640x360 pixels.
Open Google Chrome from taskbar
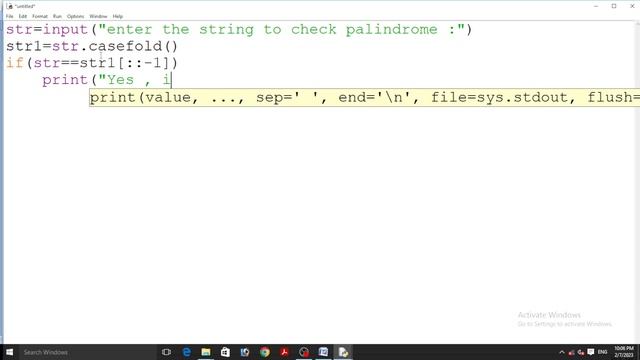(264, 352)
